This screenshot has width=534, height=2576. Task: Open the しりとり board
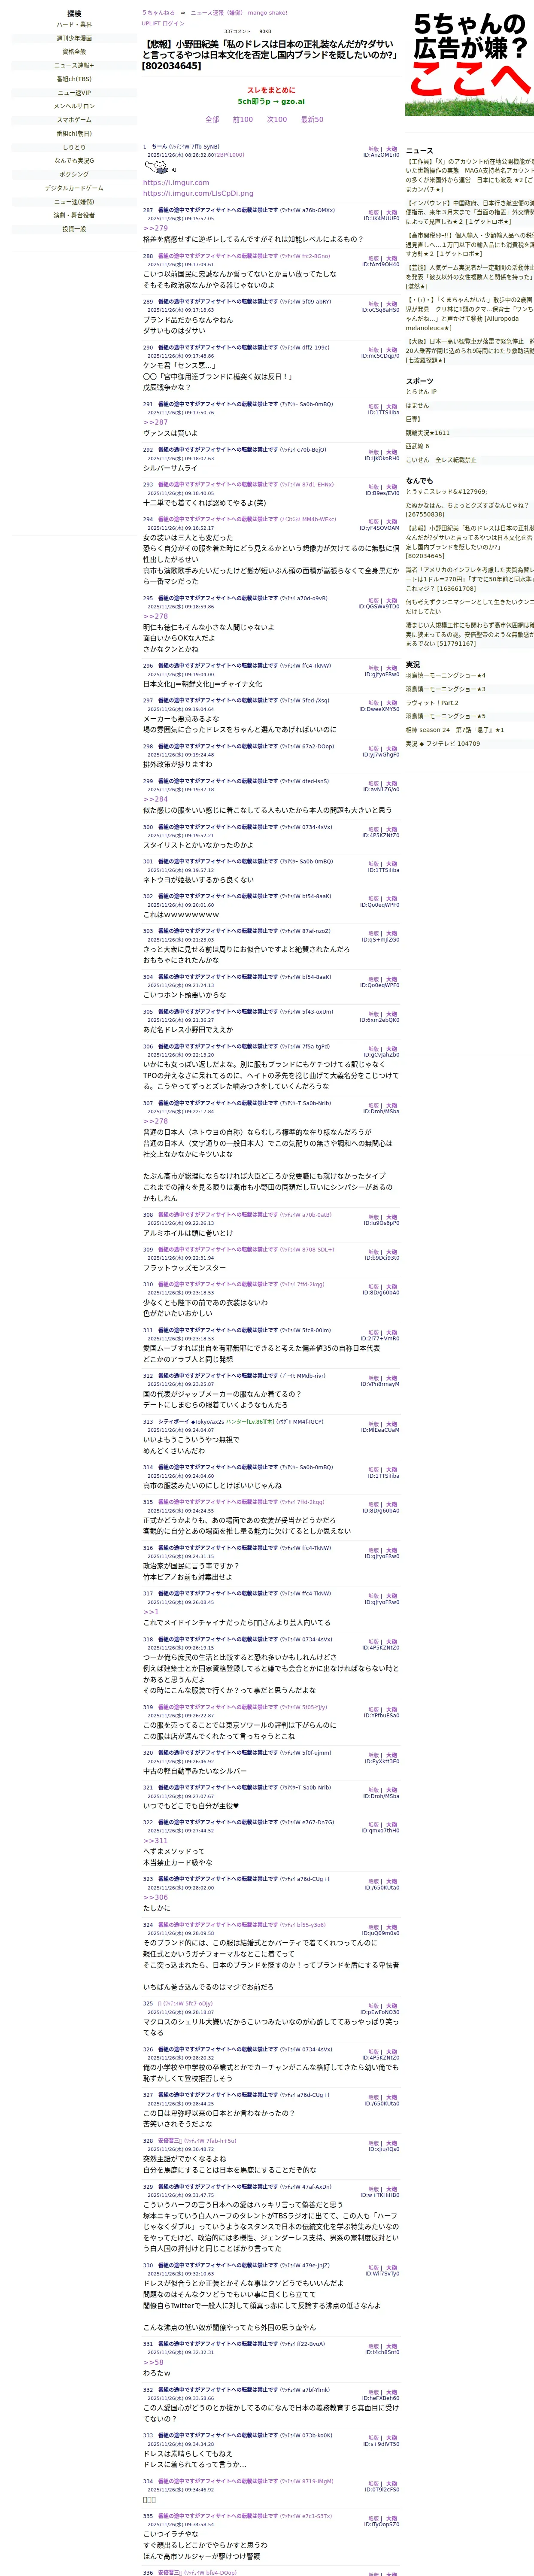coord(74,147)
